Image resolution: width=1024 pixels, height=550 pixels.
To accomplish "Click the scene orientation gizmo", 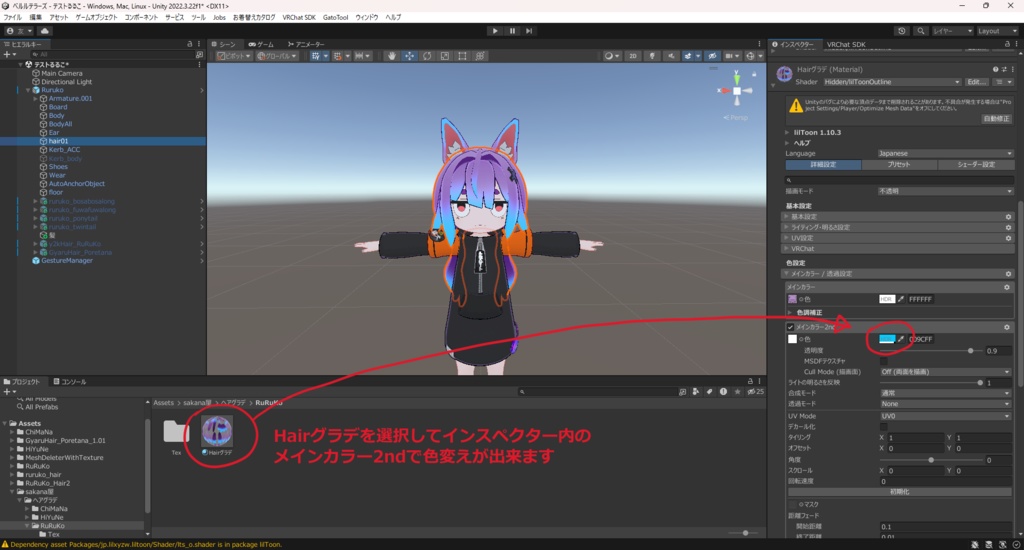I will tap(737, 91).
